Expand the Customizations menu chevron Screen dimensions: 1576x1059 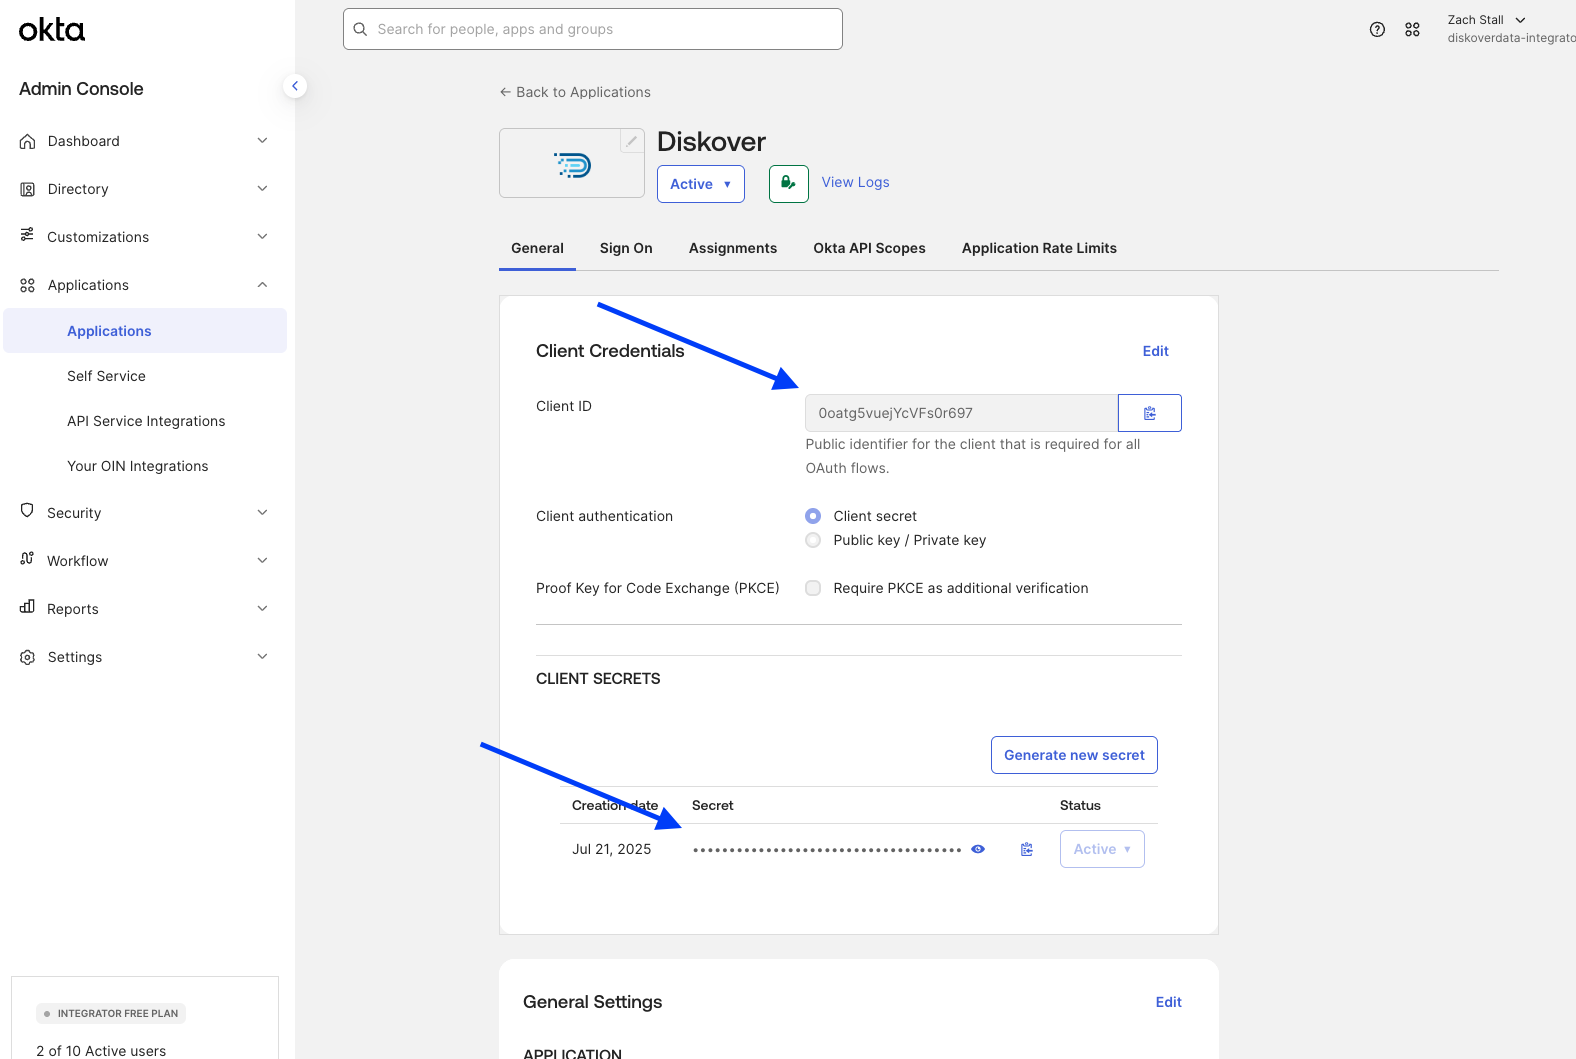262,237
